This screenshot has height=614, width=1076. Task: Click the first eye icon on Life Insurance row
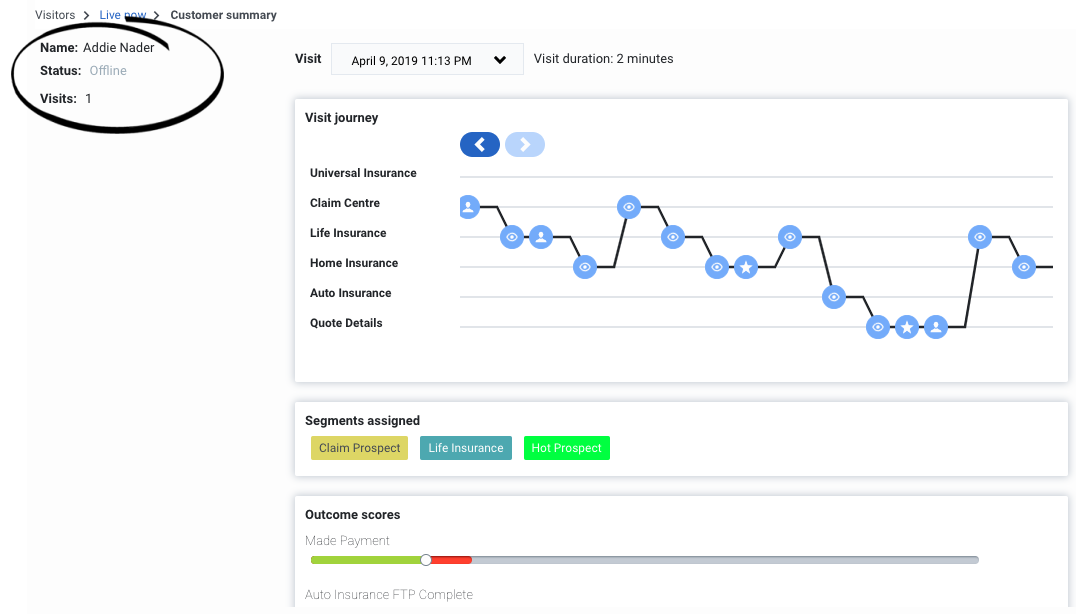click(x=512, y=237)
